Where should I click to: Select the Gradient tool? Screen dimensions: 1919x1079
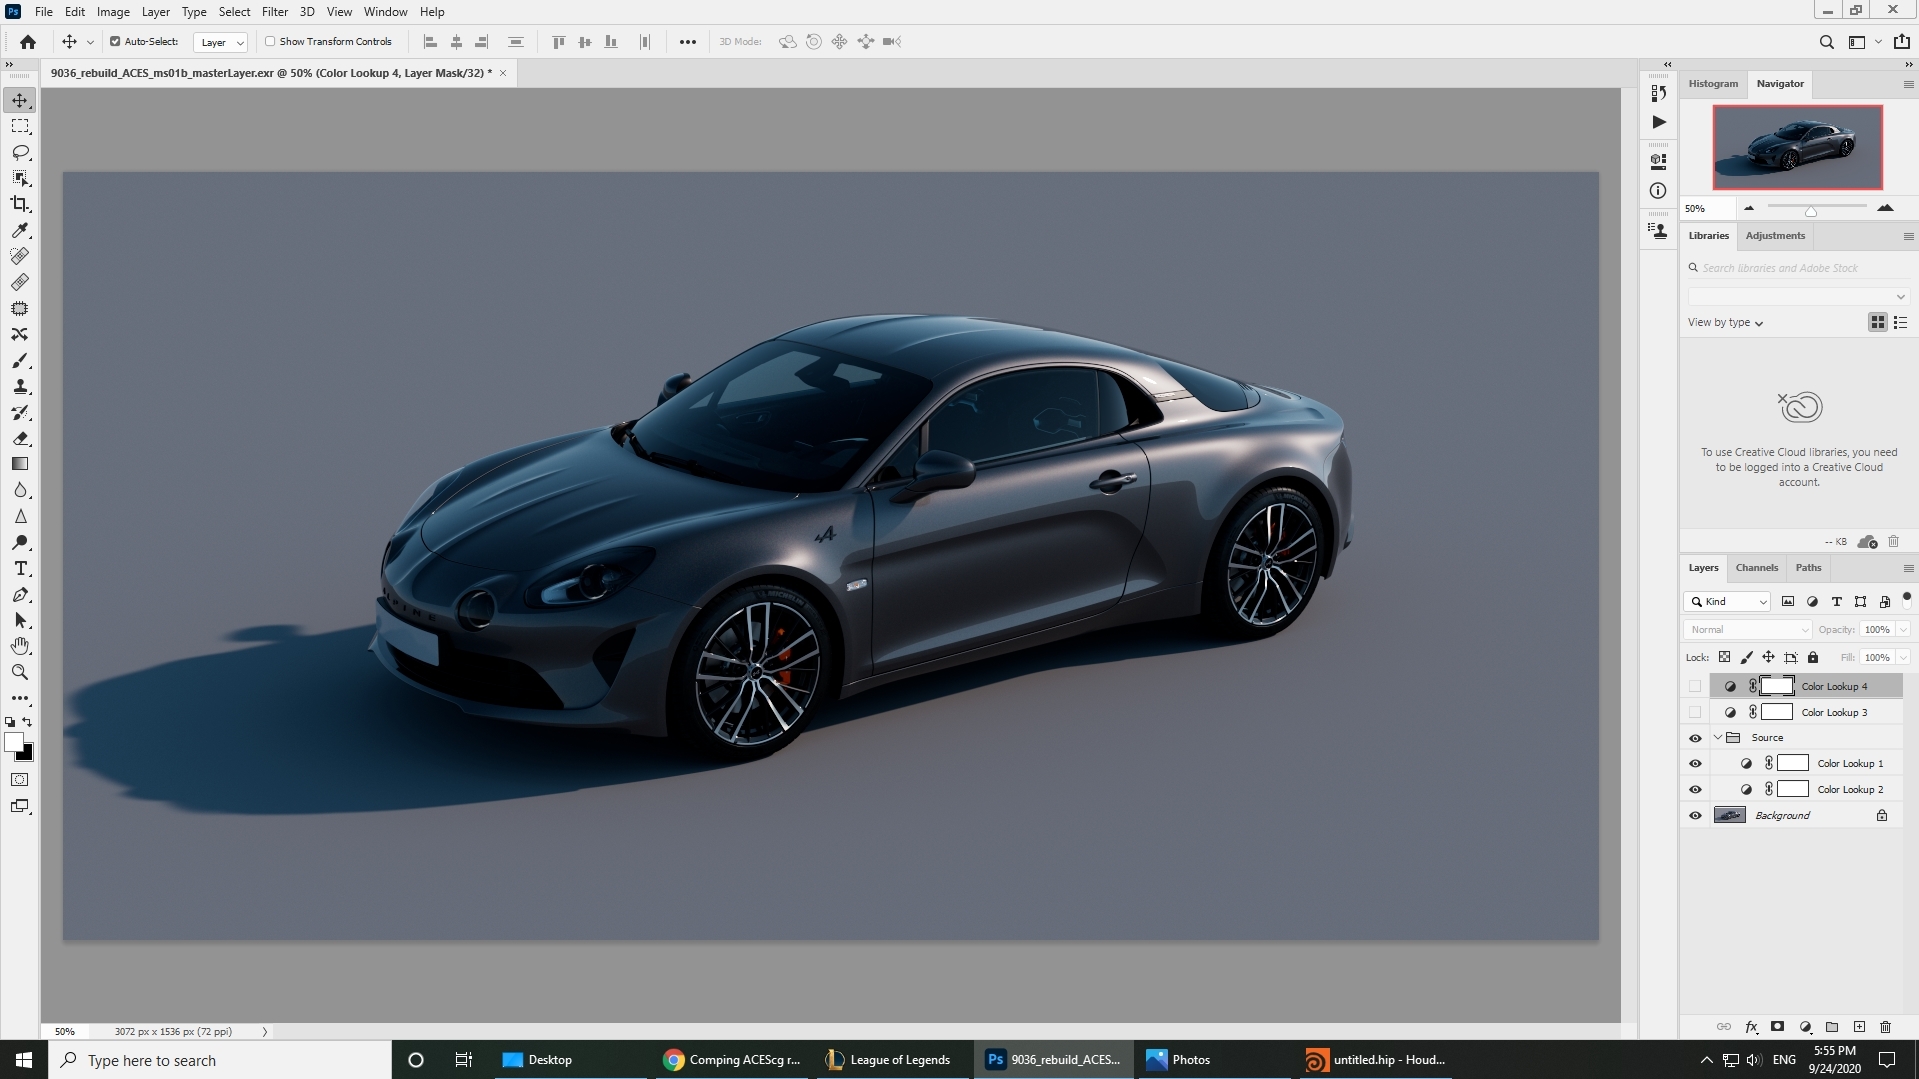(20, 464)
